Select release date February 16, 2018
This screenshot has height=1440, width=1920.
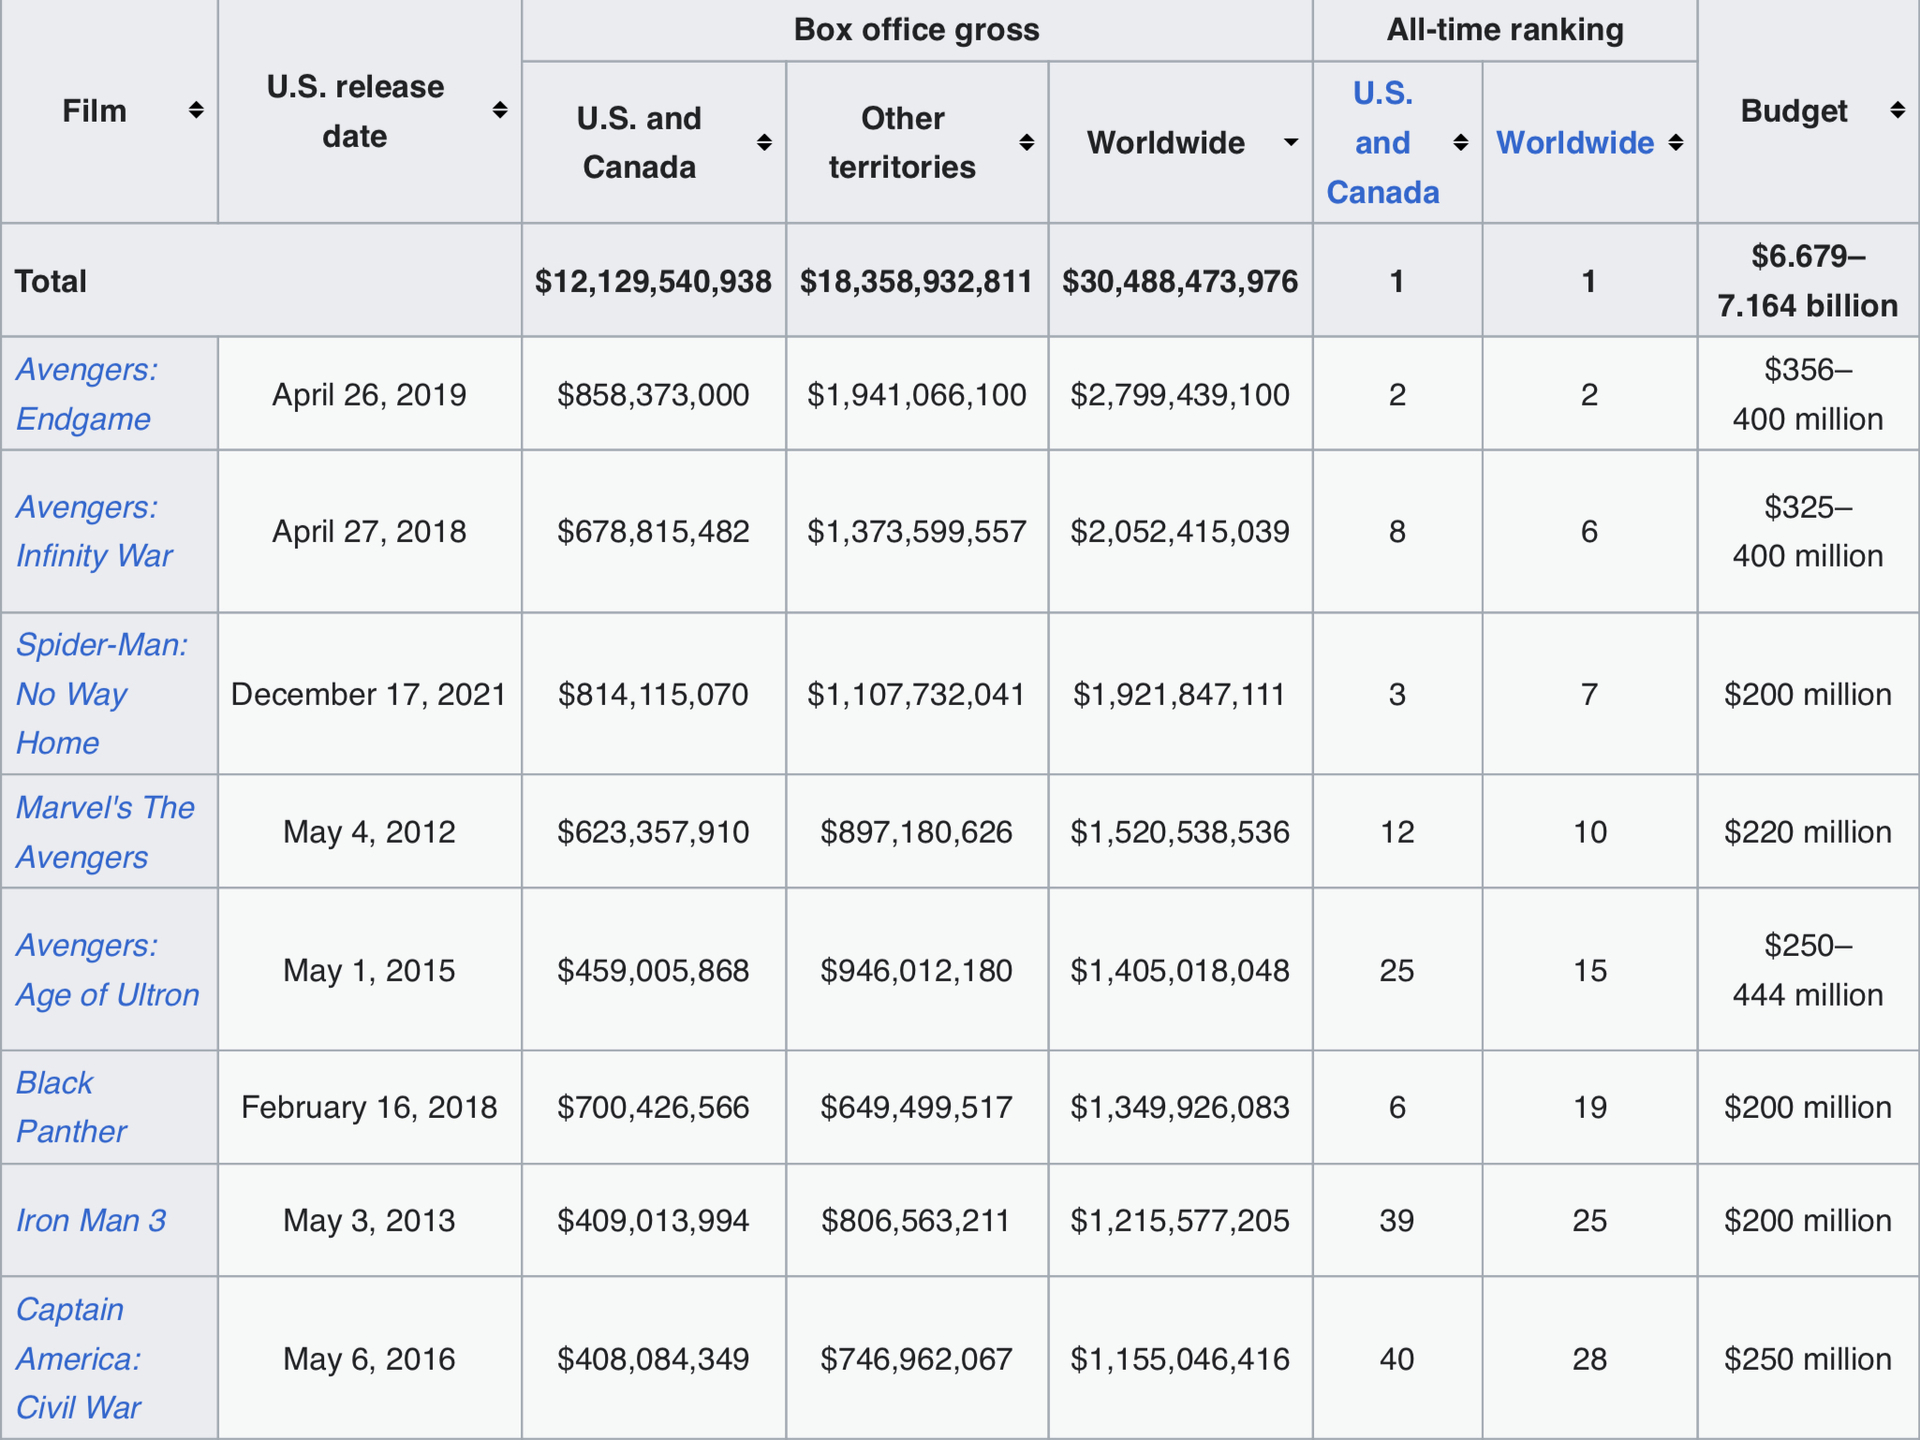(369, 1107)
